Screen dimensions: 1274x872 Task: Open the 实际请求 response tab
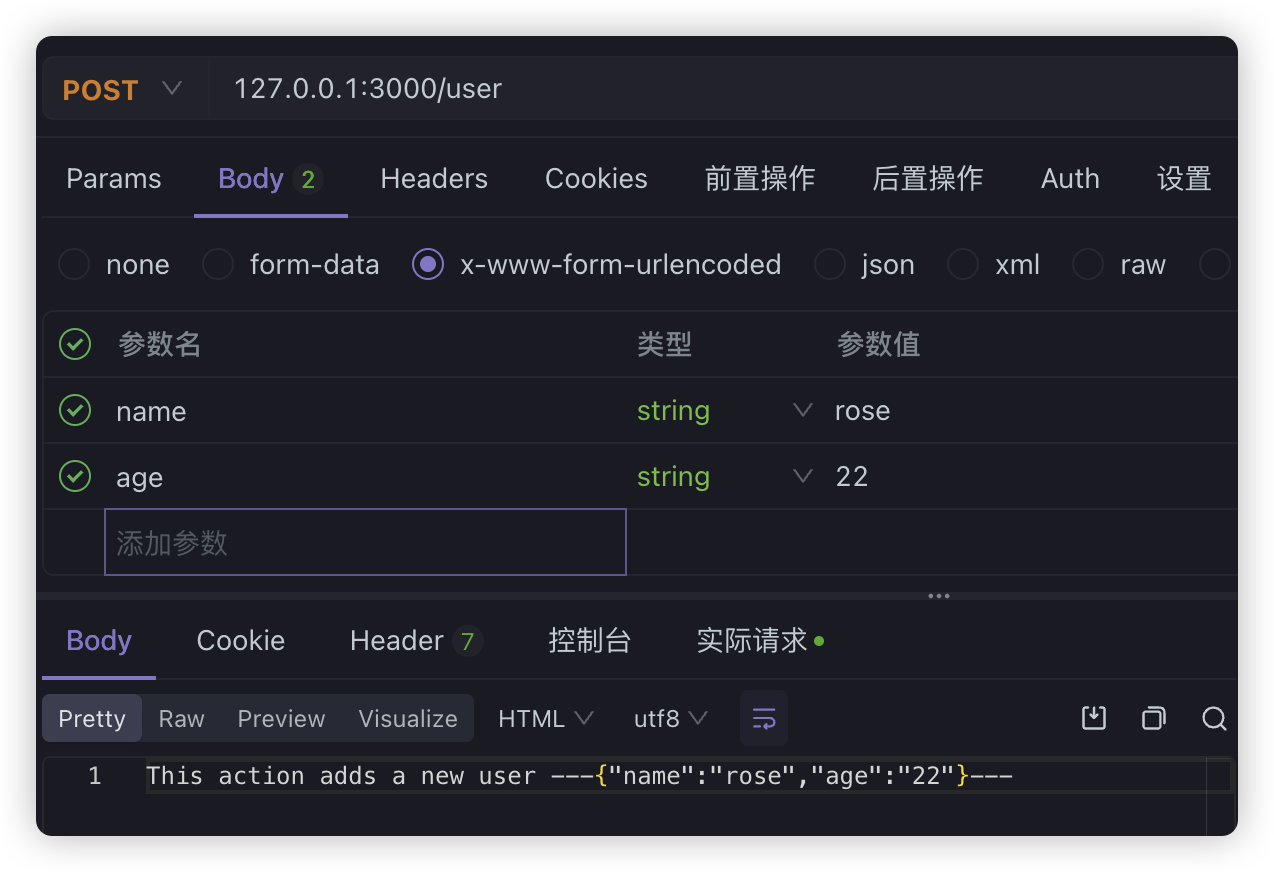(x=751, y=640)
